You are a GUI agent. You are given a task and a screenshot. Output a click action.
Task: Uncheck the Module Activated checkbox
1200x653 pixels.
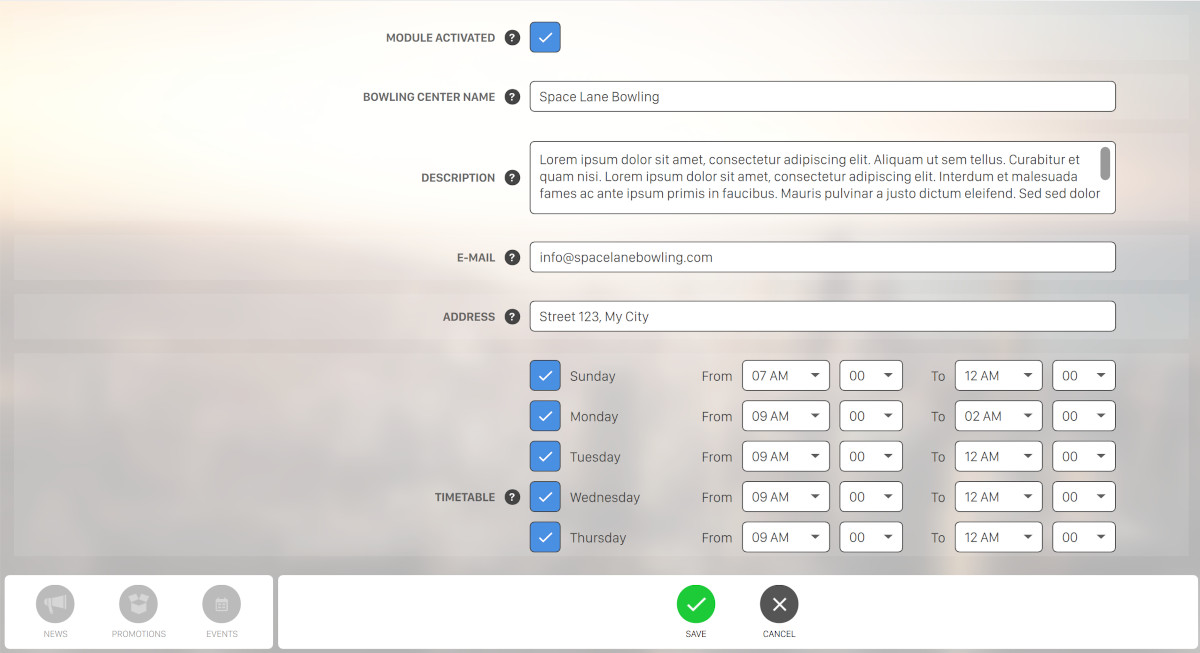(545, 37)
